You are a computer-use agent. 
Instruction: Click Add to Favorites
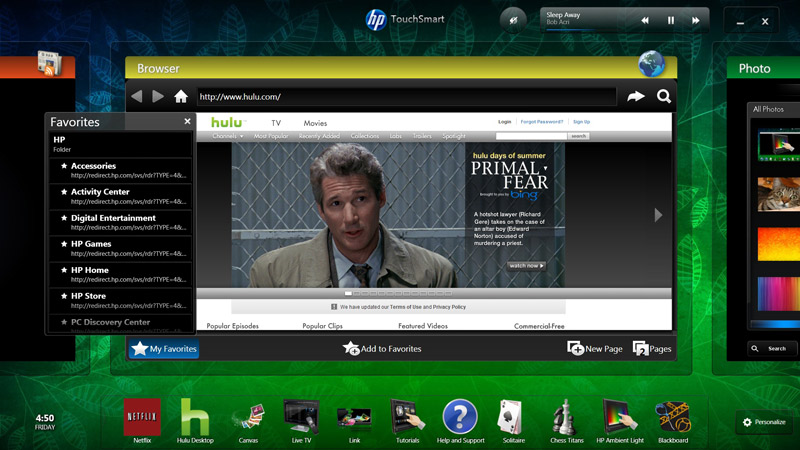click(382, 348)
